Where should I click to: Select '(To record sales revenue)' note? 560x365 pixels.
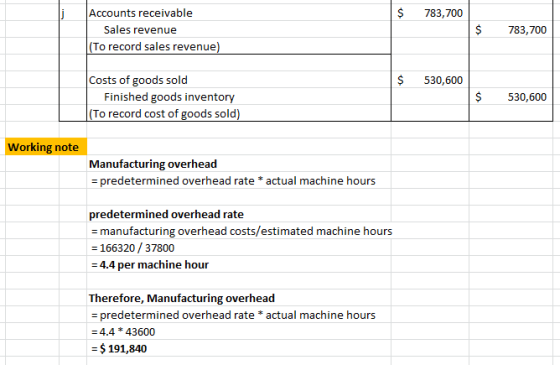239,46
